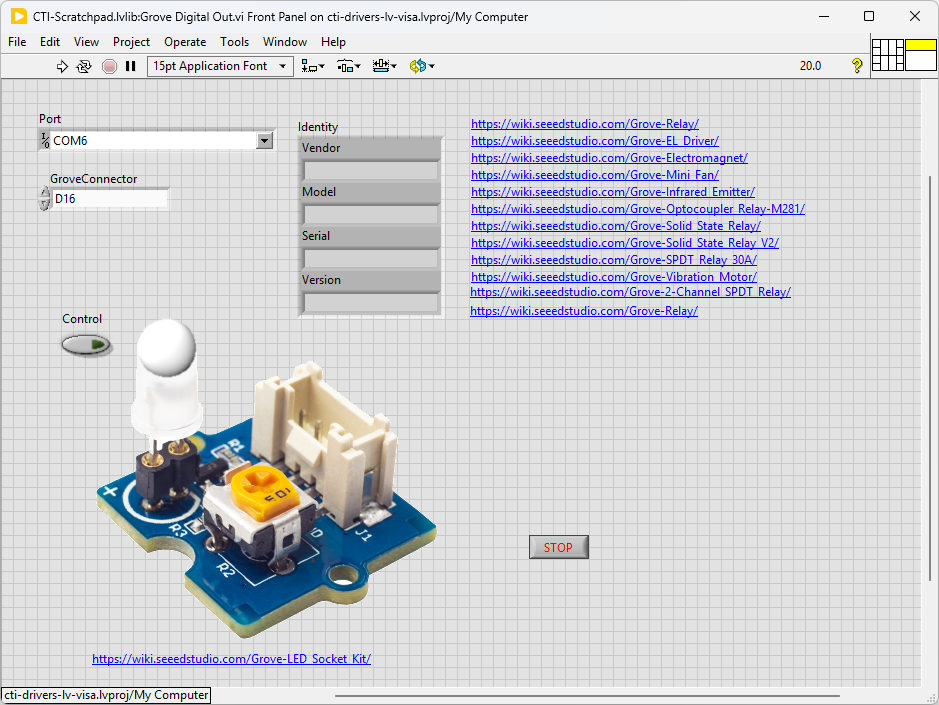The width and height of the screenshot is (939, 705).
Task: Click the Pause button in toolbar
Action: [x=130, y=66]
